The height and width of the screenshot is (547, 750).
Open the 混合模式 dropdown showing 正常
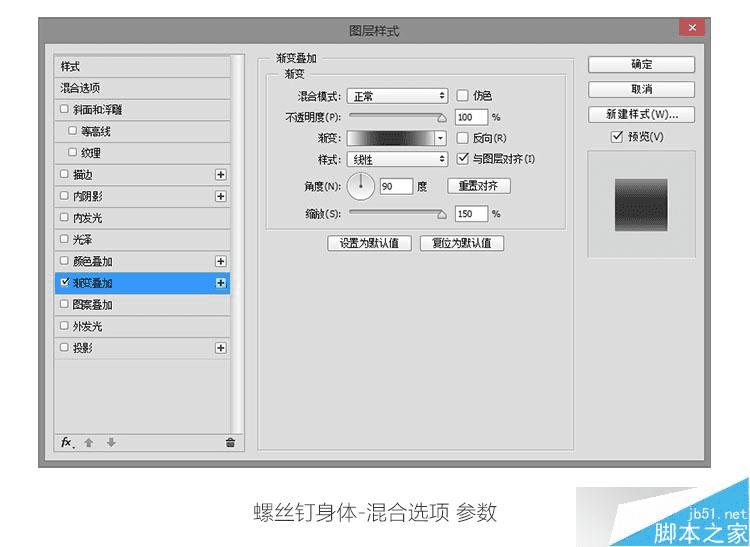point(397,96)
